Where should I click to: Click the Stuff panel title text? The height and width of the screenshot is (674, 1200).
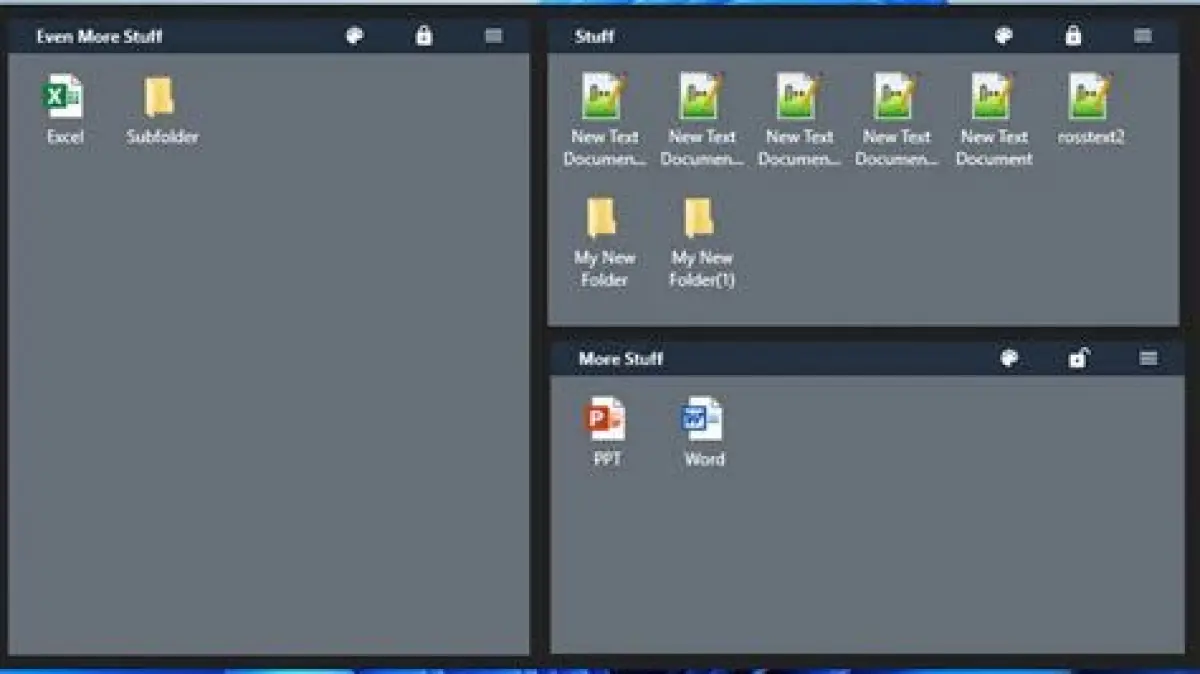pyautogui.click(x=594, y=37)
